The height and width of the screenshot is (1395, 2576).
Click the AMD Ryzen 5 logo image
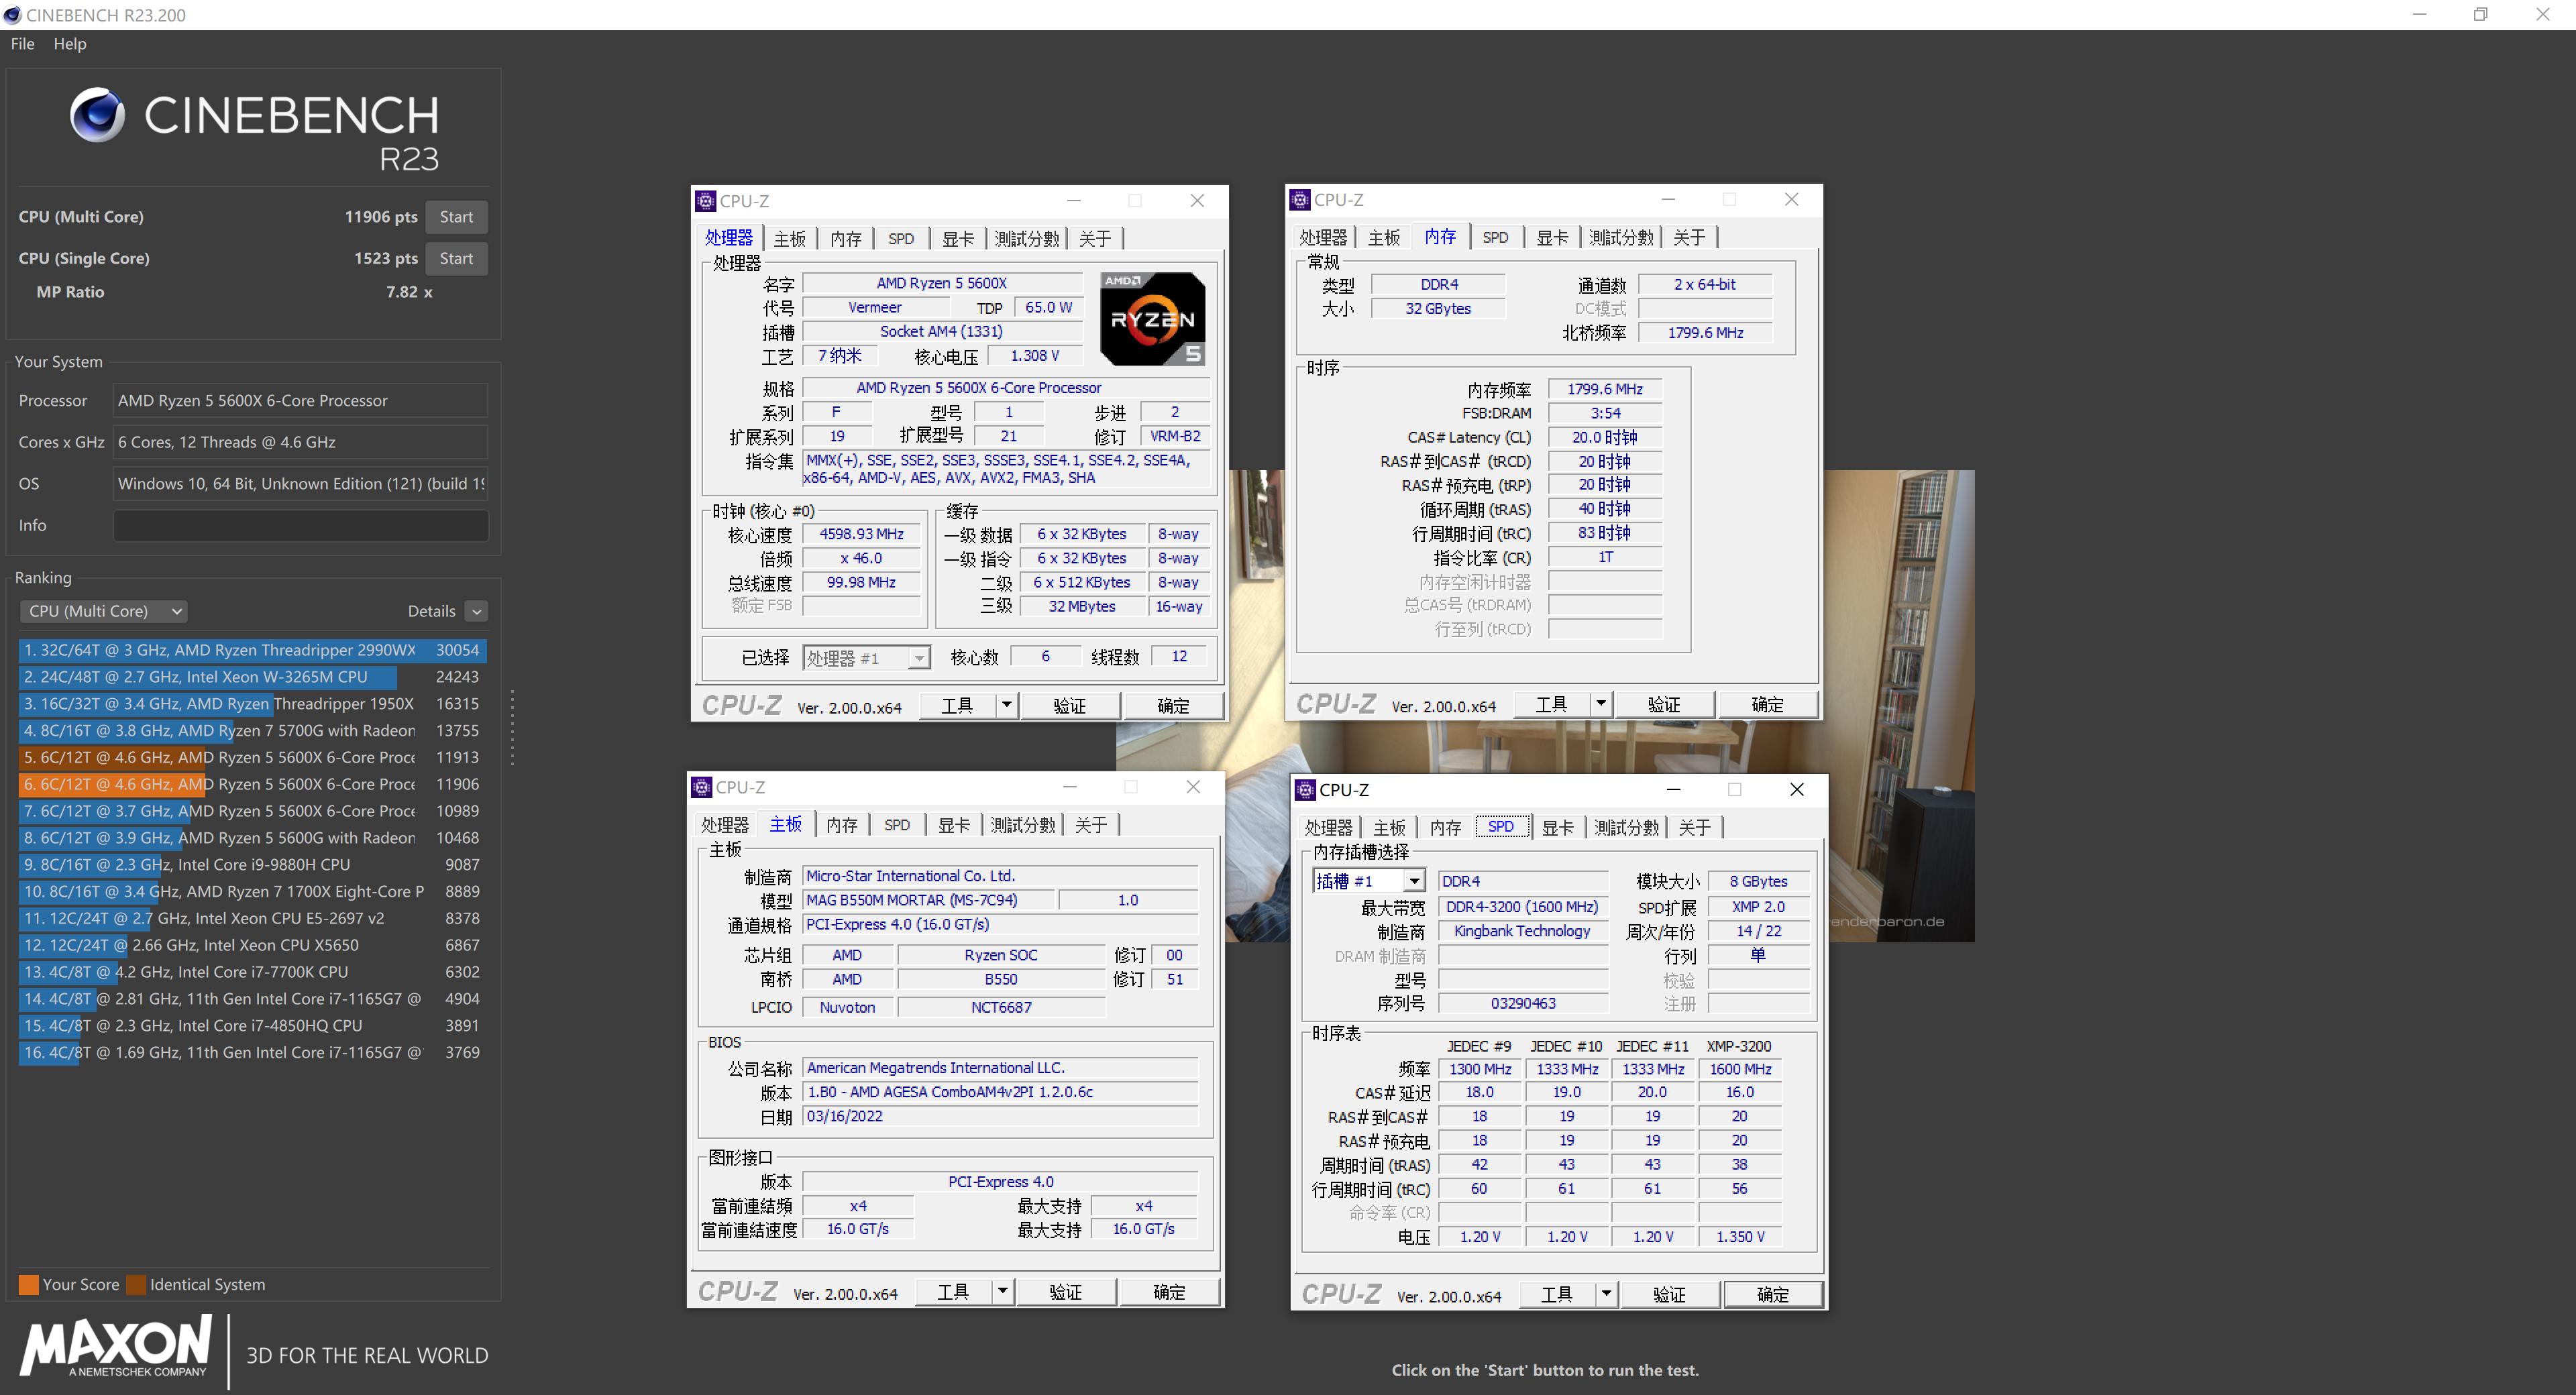pyautogui.click(x=1152, y=318)
